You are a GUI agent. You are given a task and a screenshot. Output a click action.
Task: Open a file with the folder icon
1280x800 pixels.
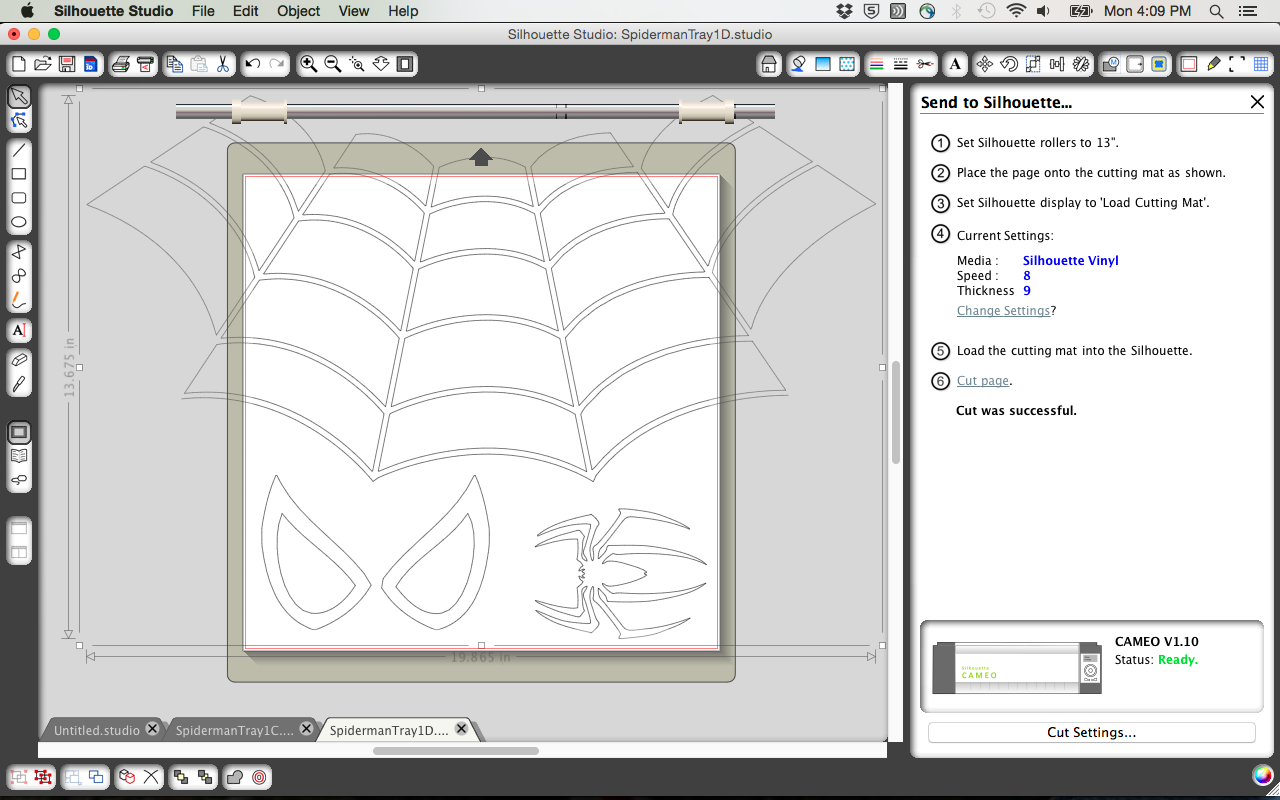point(42,64)
